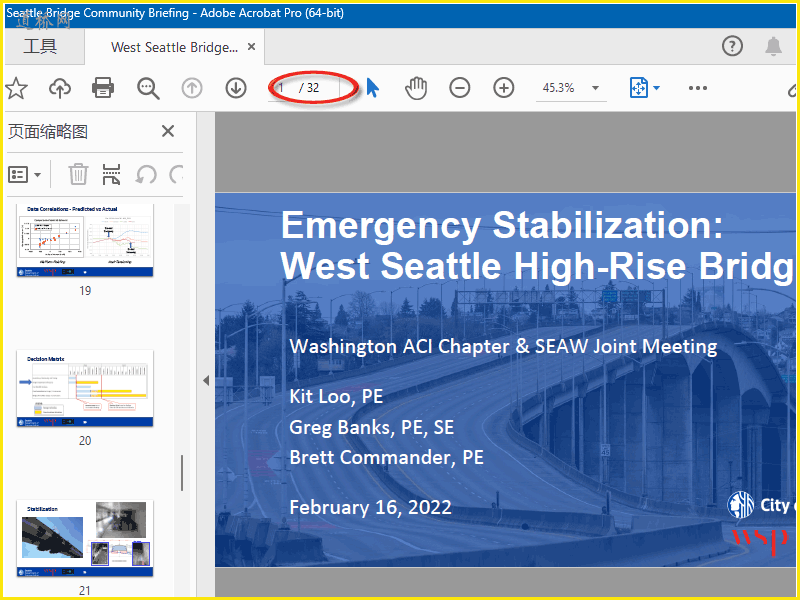Choose the selection arrow tool
The image size is (800, 600).
click(x=372, y=88)
